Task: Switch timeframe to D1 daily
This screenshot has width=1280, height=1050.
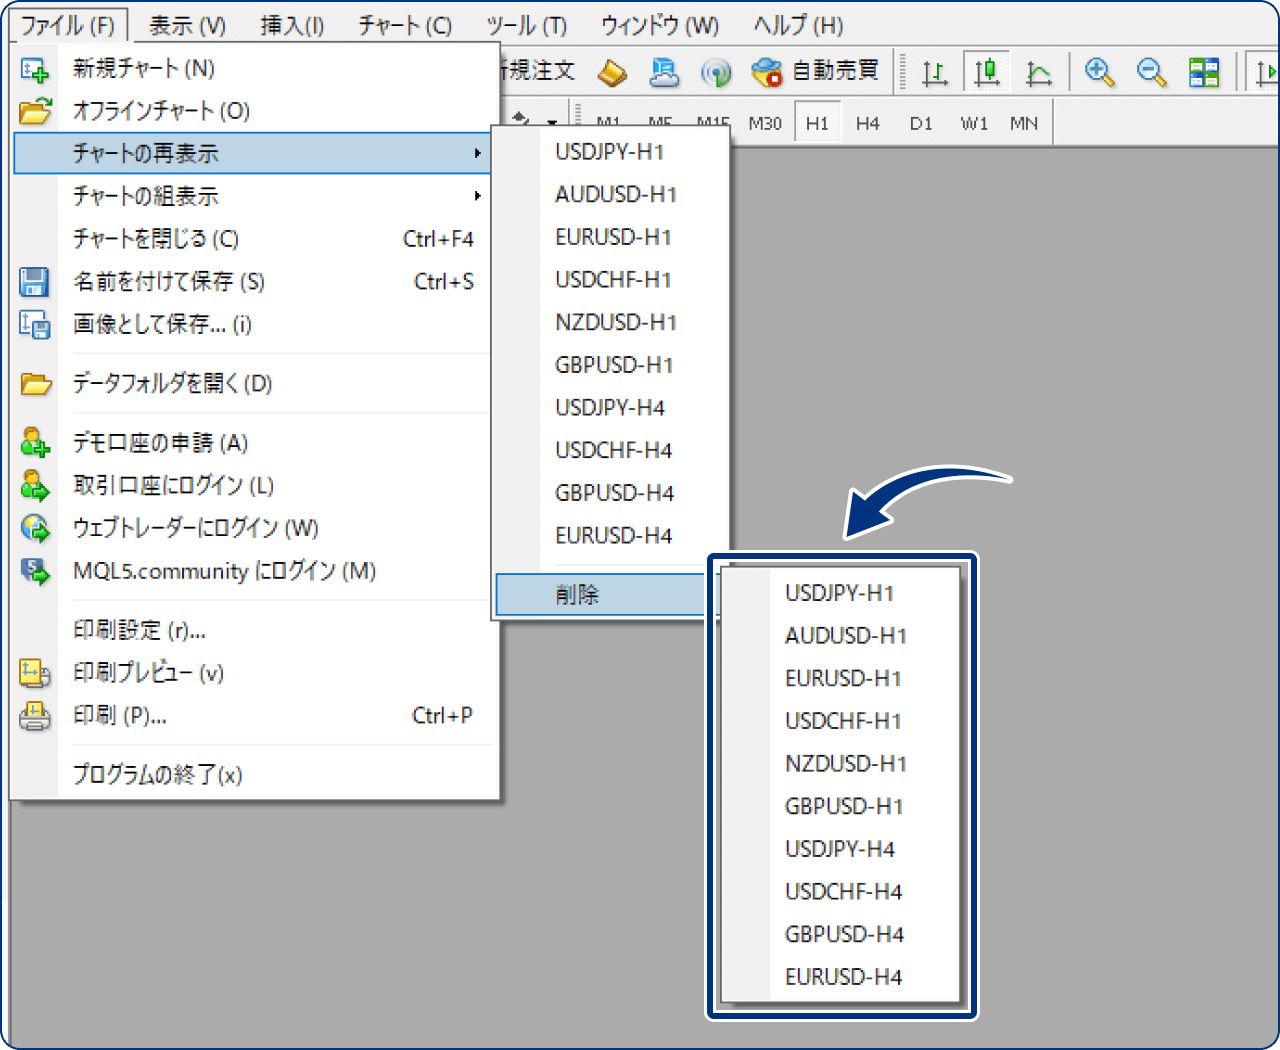Action: [x=920, y=122]
